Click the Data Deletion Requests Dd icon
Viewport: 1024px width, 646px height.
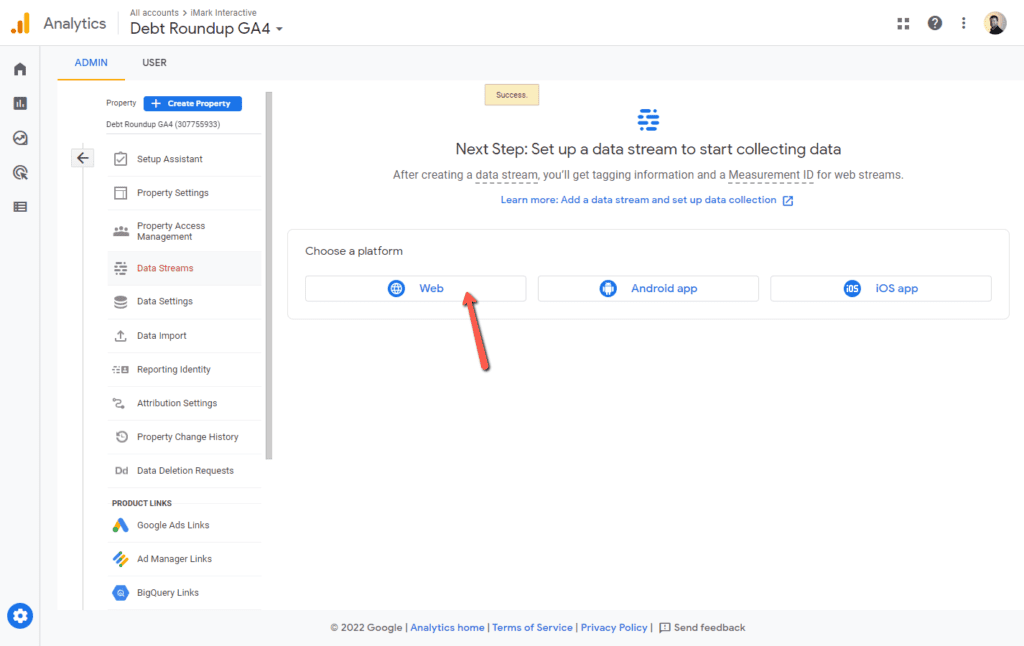[x=121, y=470]
